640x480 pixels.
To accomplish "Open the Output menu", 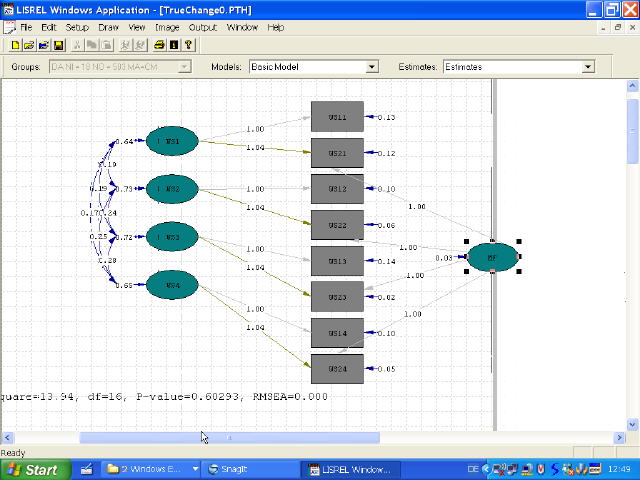I will point(203,27).
